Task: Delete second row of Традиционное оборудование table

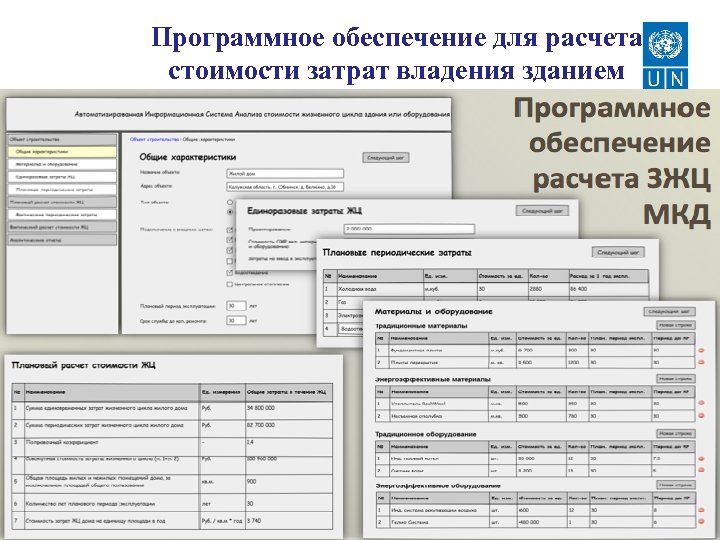Action: (x=701, y=470)
